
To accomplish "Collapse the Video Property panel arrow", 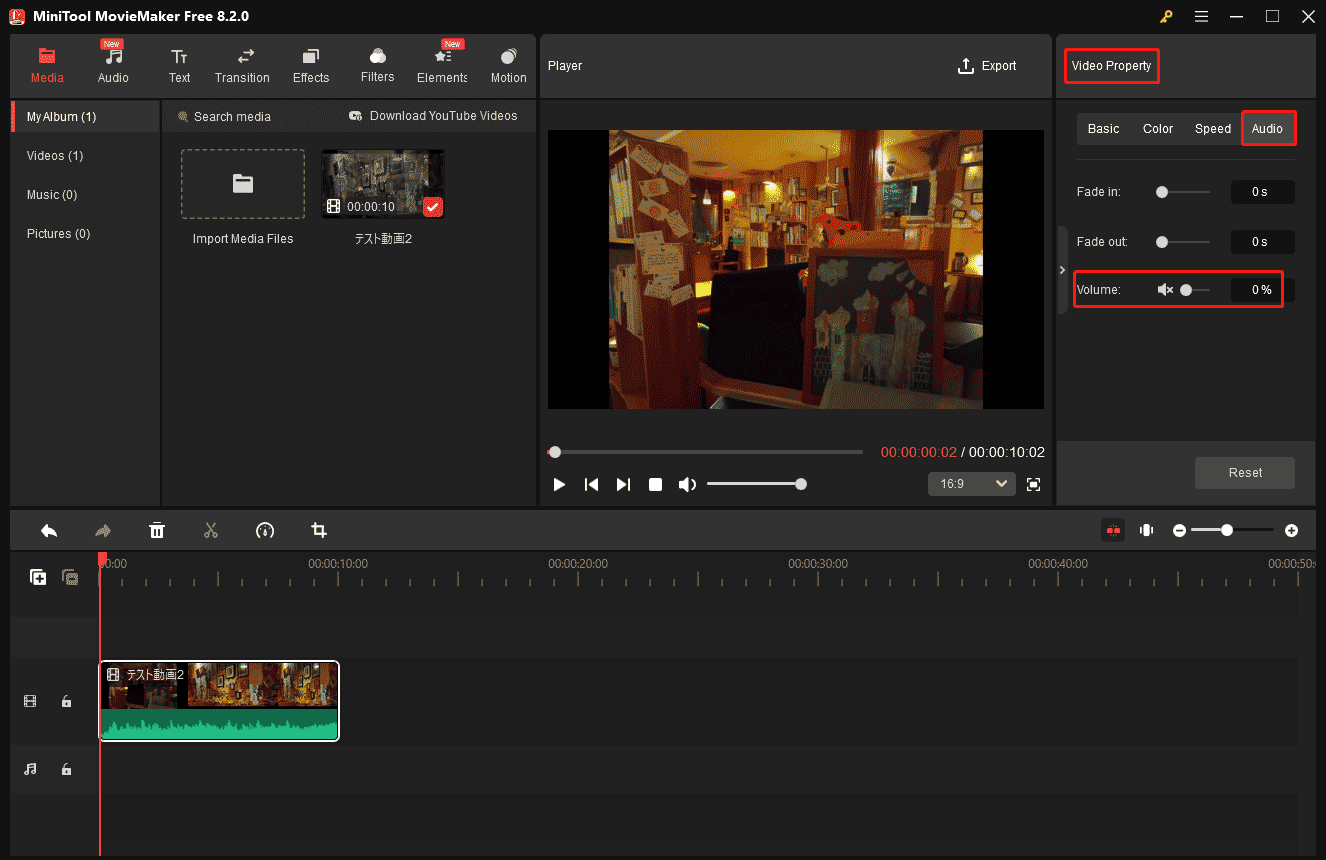I will pos(1062,270).
